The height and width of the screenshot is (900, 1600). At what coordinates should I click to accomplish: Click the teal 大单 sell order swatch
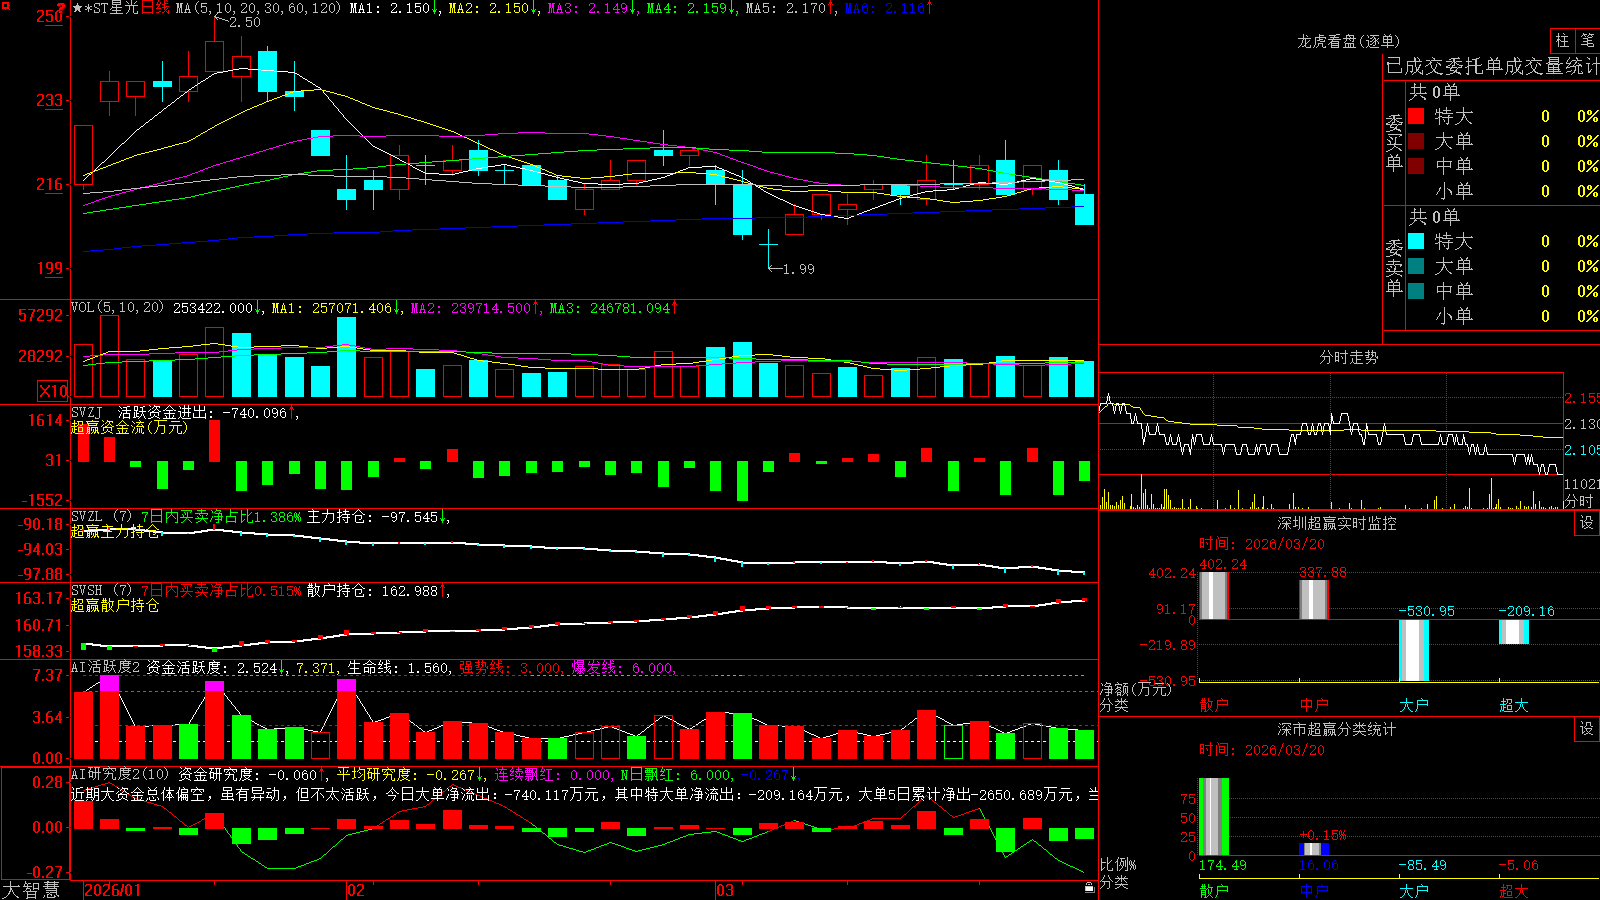1416,266
